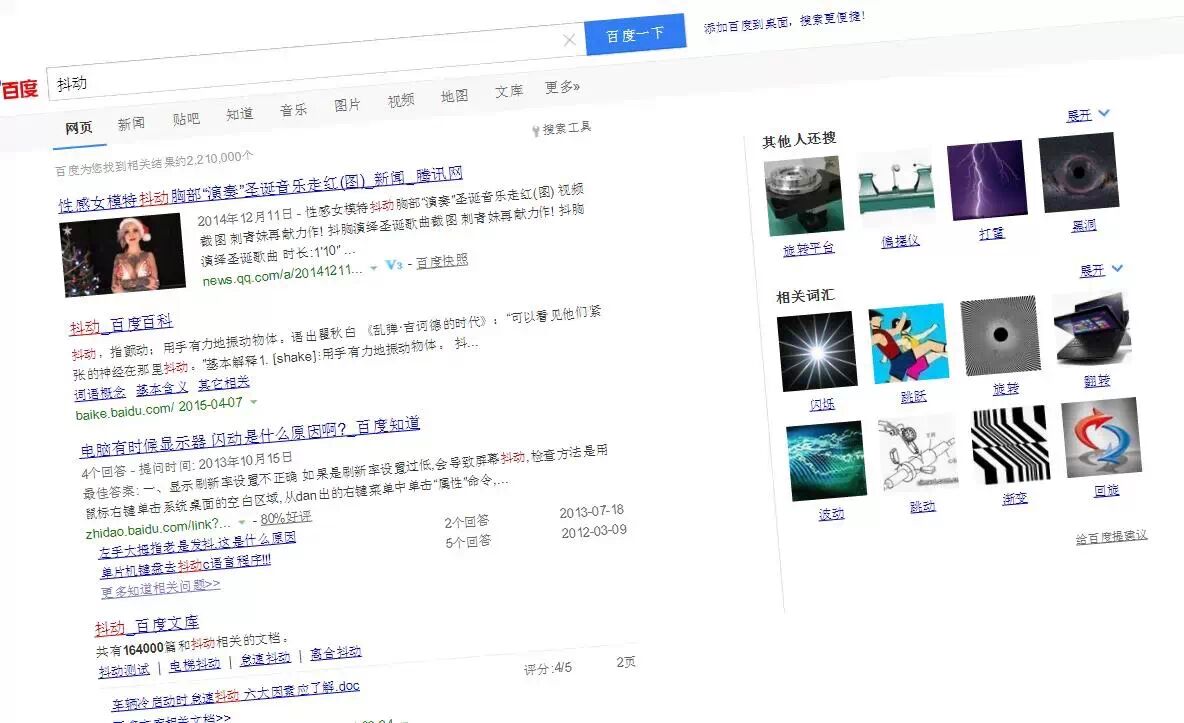Go to the 文库 tab
This screenshot has height=723, width=1184.
pos(509,91)
